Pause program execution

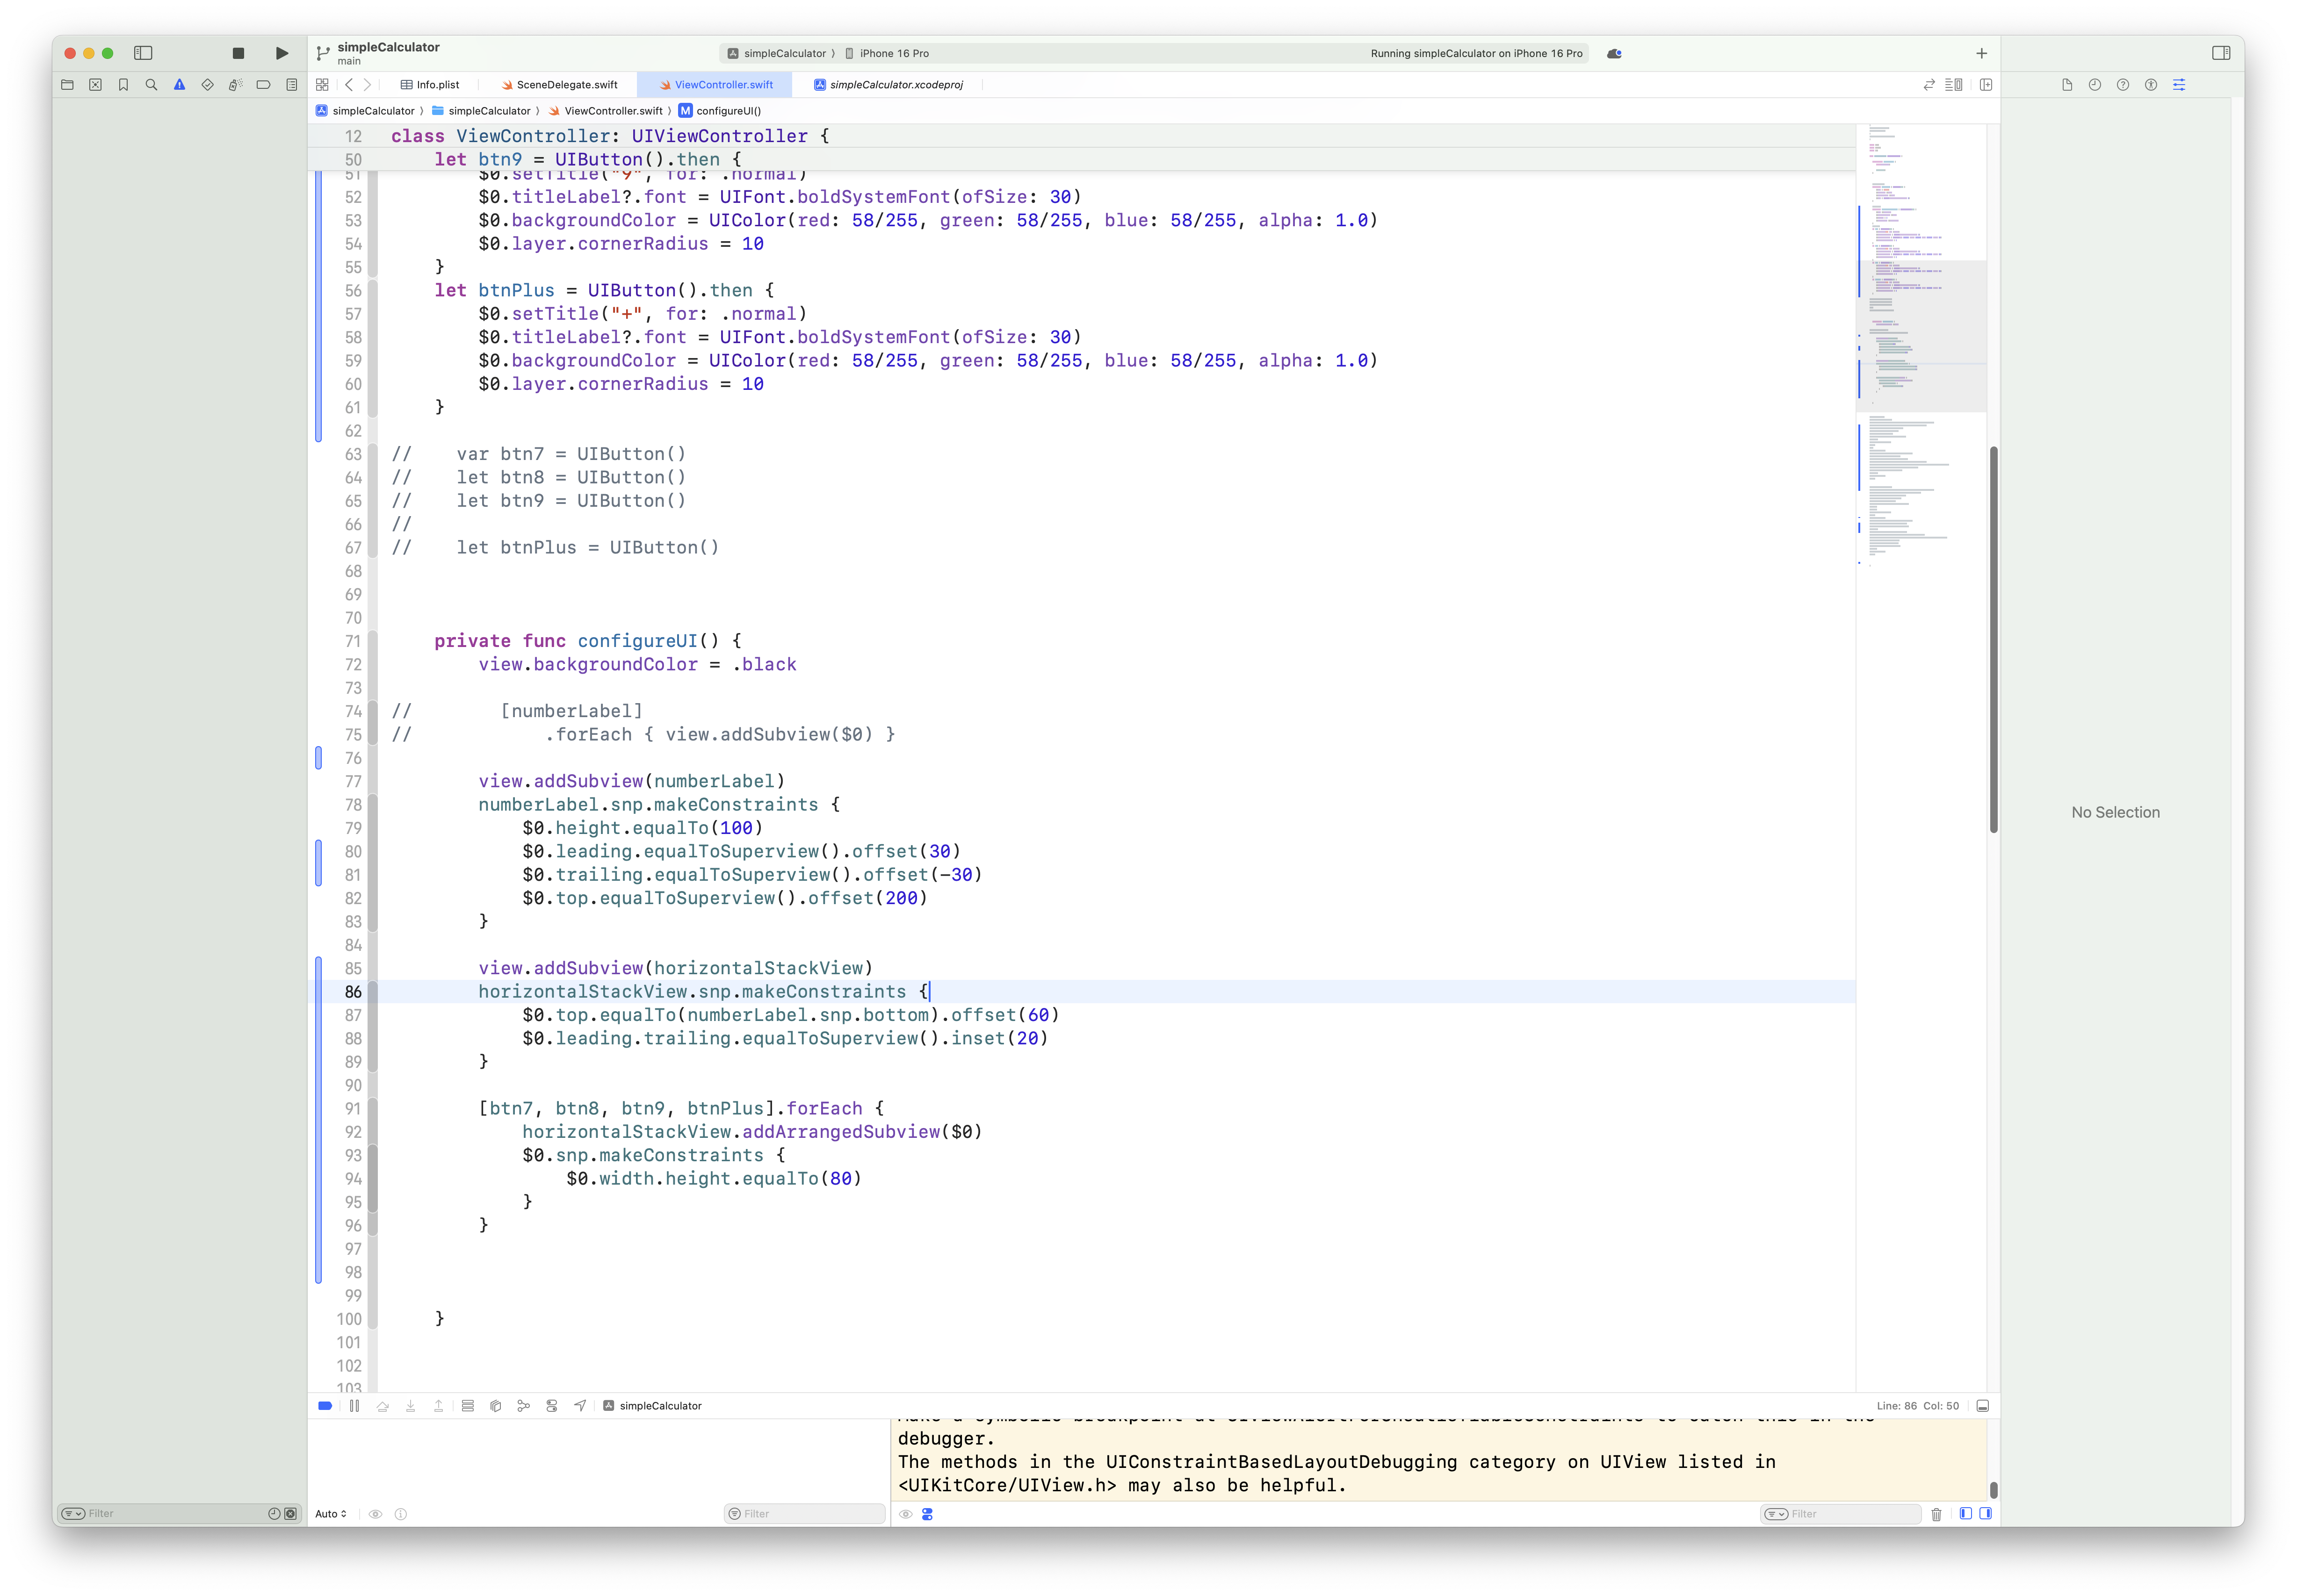[354, 1406]
